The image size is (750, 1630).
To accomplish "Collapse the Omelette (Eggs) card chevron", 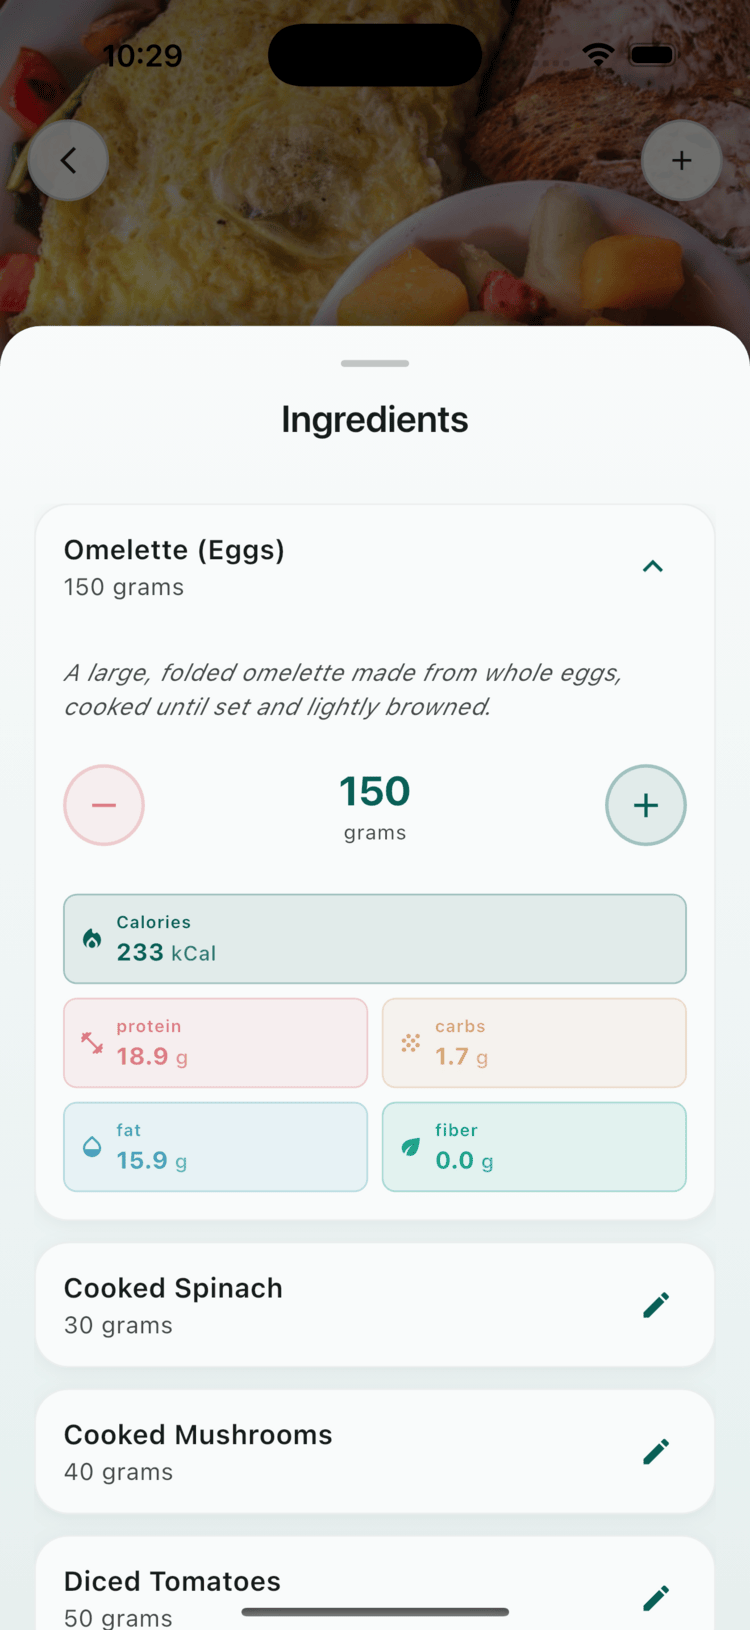I will coord(653,567).
